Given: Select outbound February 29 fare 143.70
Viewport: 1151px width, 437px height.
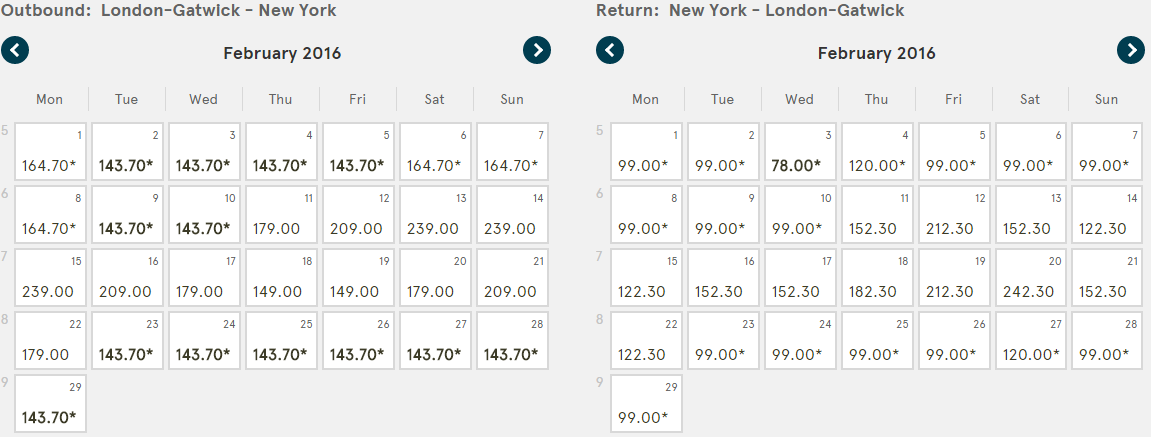Looking at the screenshot, I should (x=51, y=404).
